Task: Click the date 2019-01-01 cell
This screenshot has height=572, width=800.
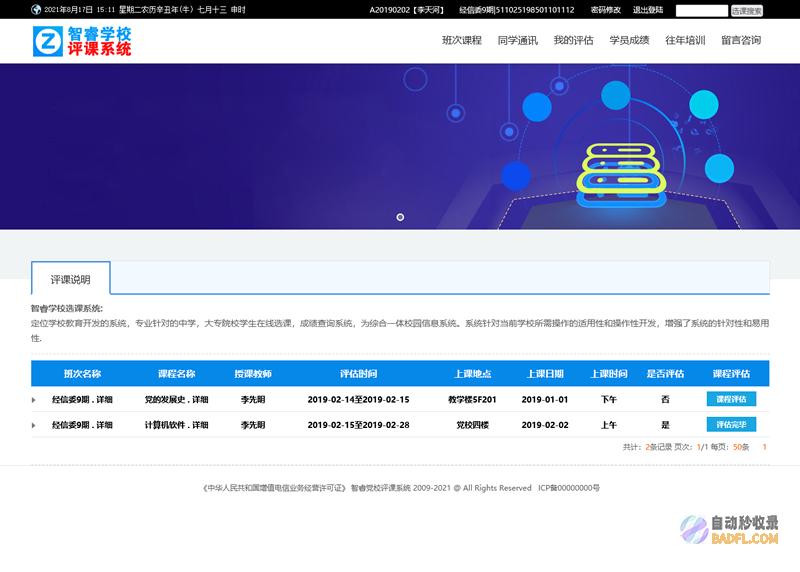Action: tap(545, 400)
